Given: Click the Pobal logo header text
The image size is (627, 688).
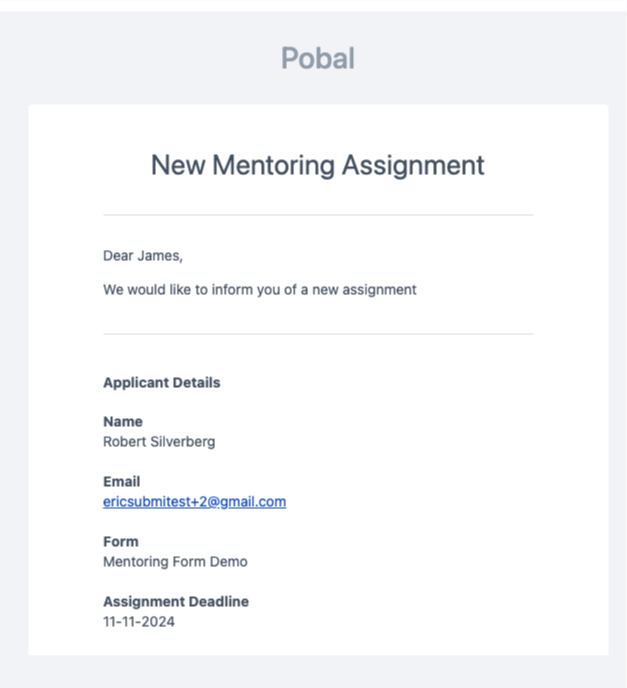Looking at the screenshot, I should [x=318, y=58].
